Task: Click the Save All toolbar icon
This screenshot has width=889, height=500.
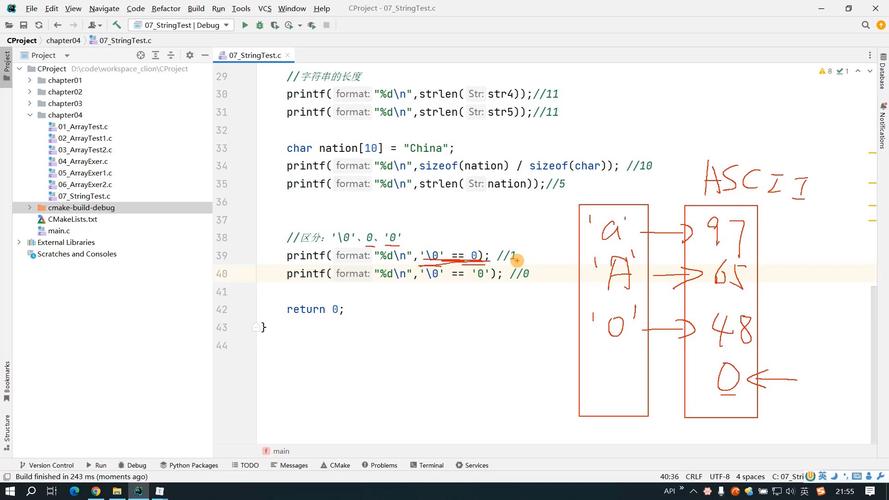Action: tap(23, 25)
